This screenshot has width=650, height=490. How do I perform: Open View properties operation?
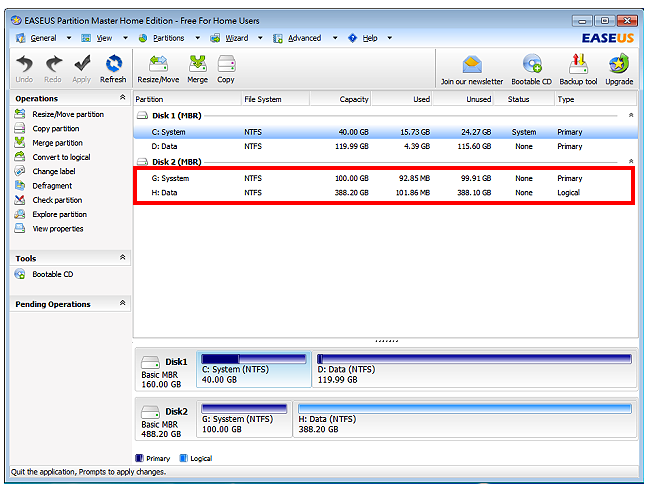pyautogui.click(x=58, y=229)
